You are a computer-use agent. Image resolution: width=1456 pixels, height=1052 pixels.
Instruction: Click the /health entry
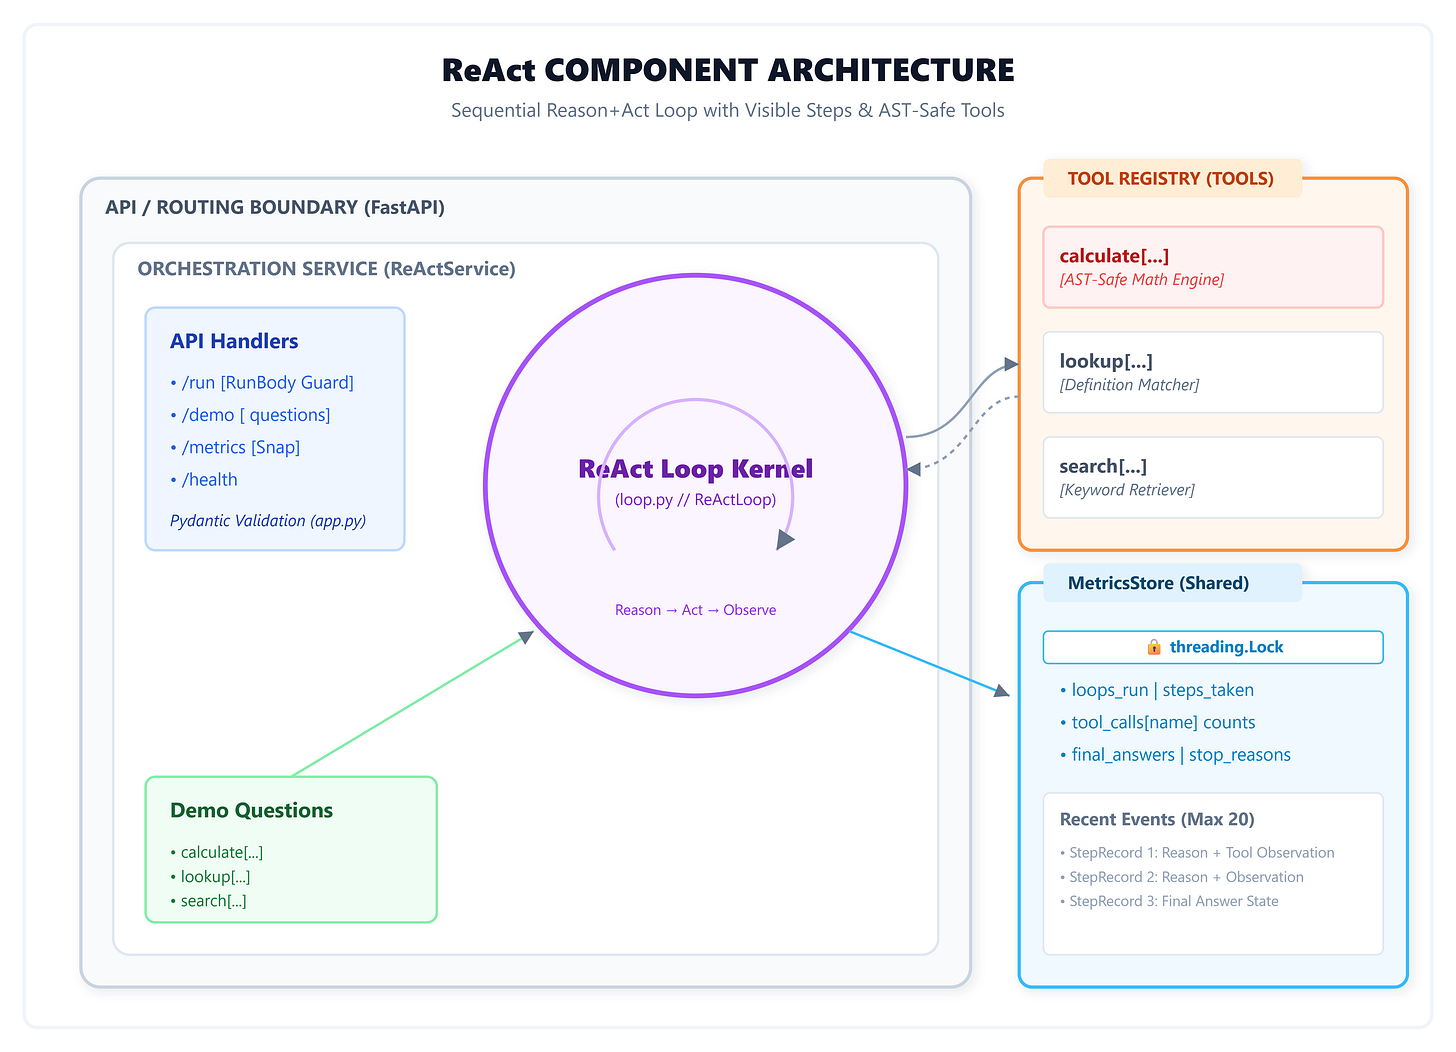(204, 479)
